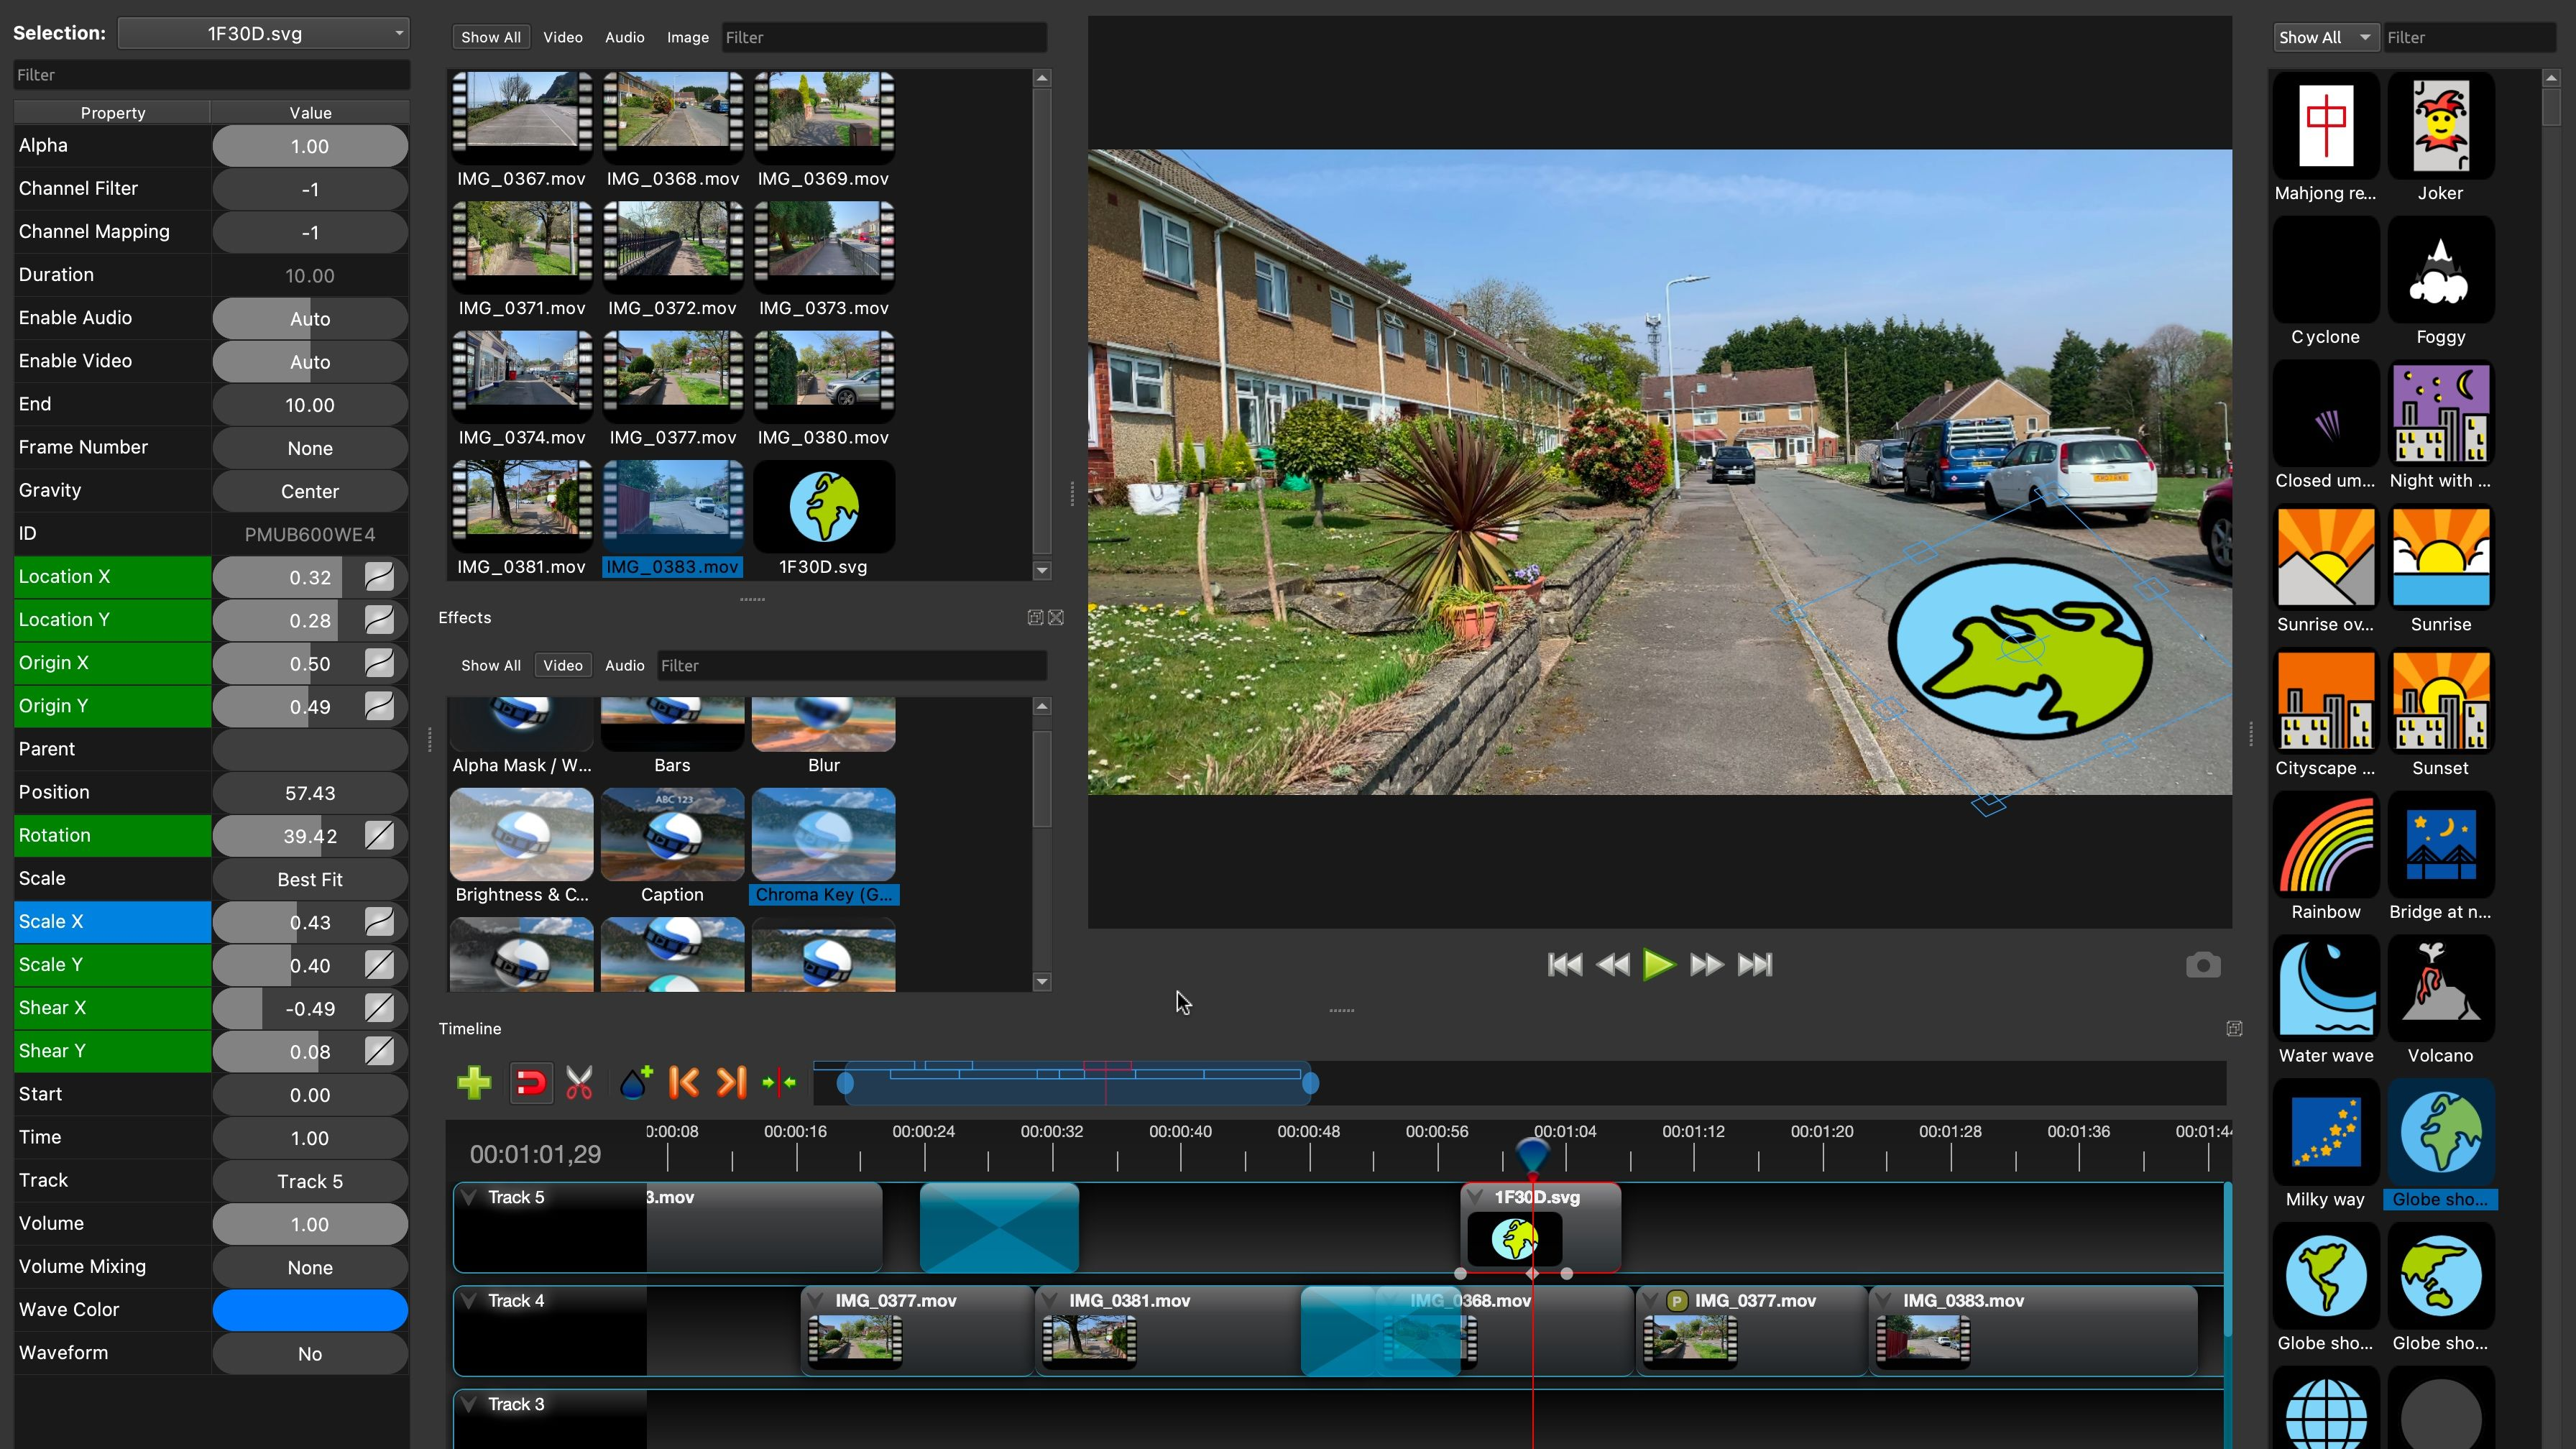Jump to next marker arrow icon
Image resolution: width=2576 pixels, height=1449 pixels.
732,1082
